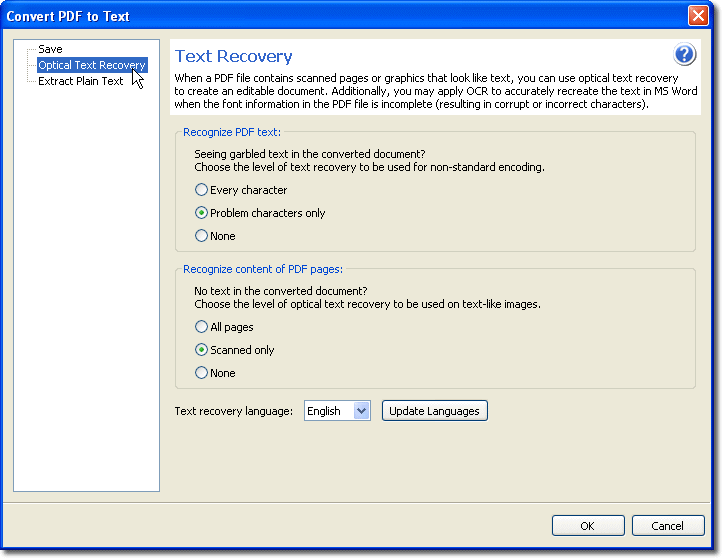Click the Recognize content of PDF pages label

point(263,269)
